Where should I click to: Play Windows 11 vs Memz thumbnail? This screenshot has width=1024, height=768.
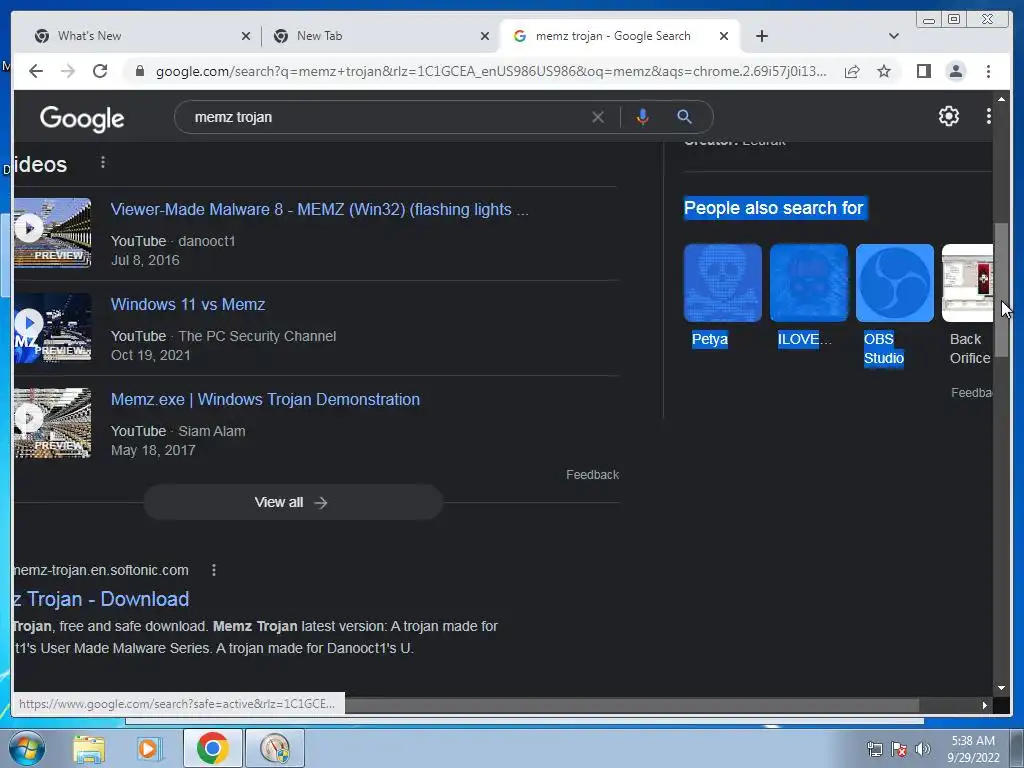click(52, 328)
